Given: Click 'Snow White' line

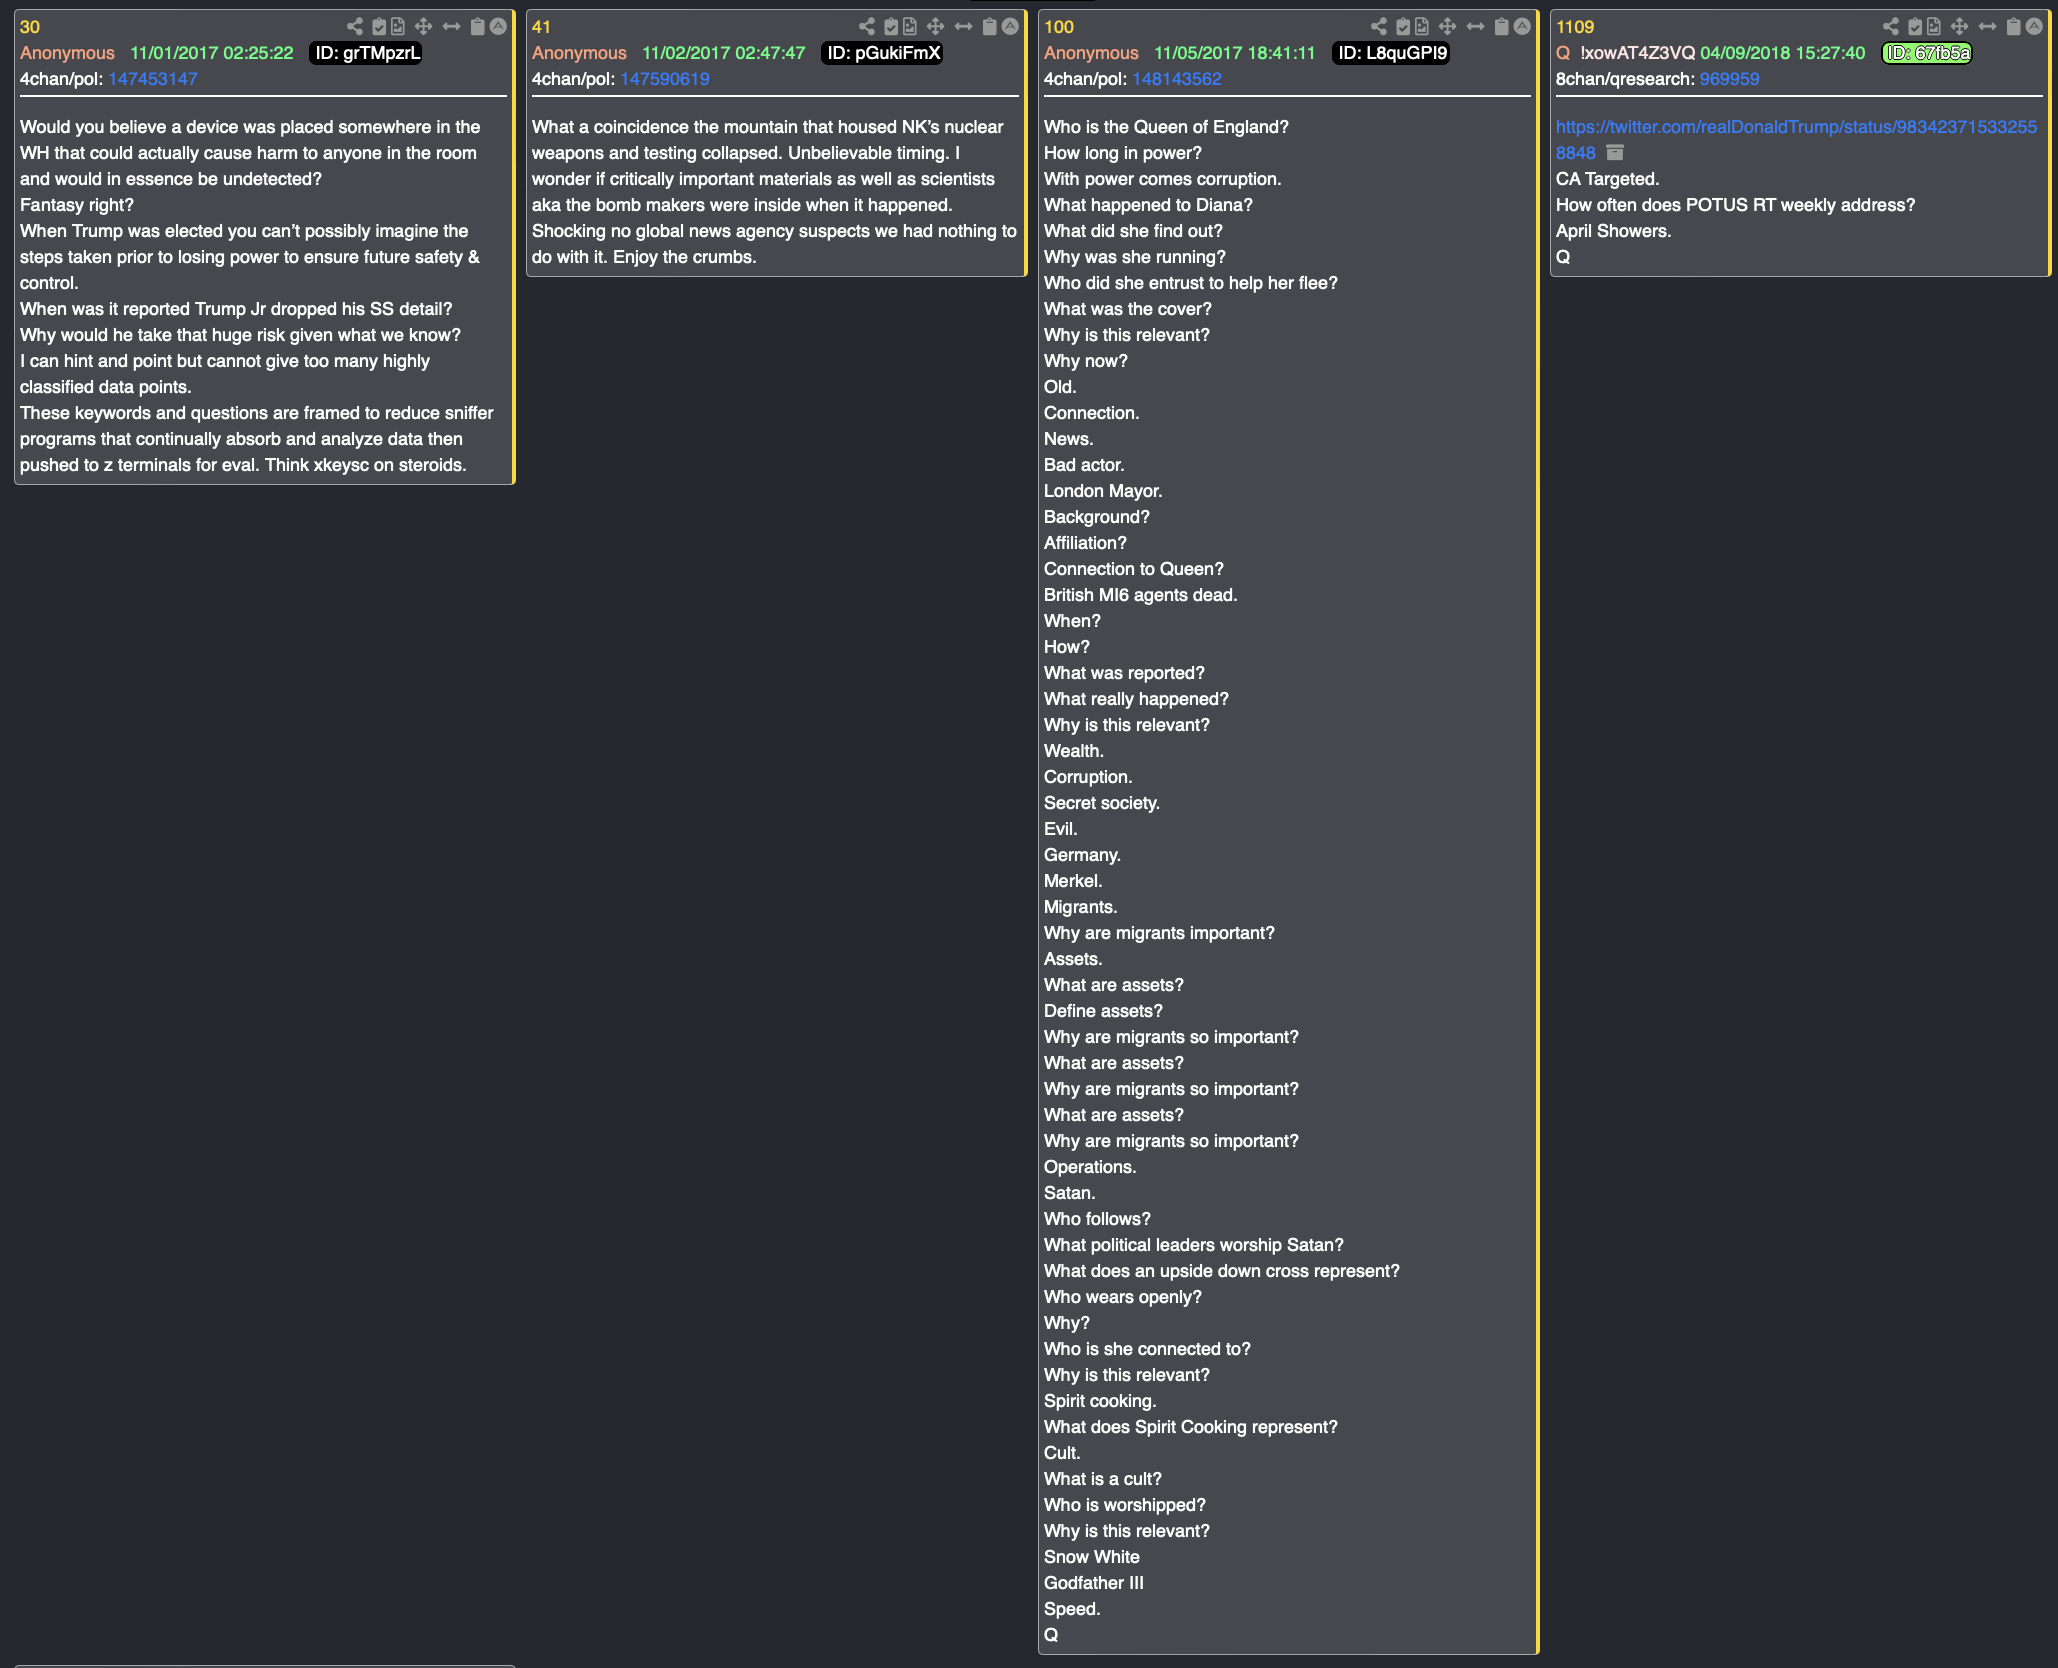Looking at the screenshot, I should pyautogui.click(x=1092, y=1557).
